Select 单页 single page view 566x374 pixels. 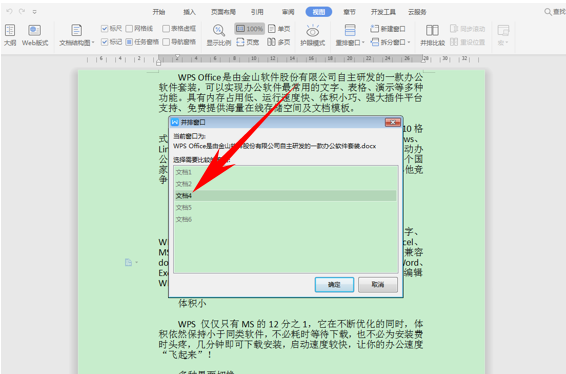coord(279,29)
